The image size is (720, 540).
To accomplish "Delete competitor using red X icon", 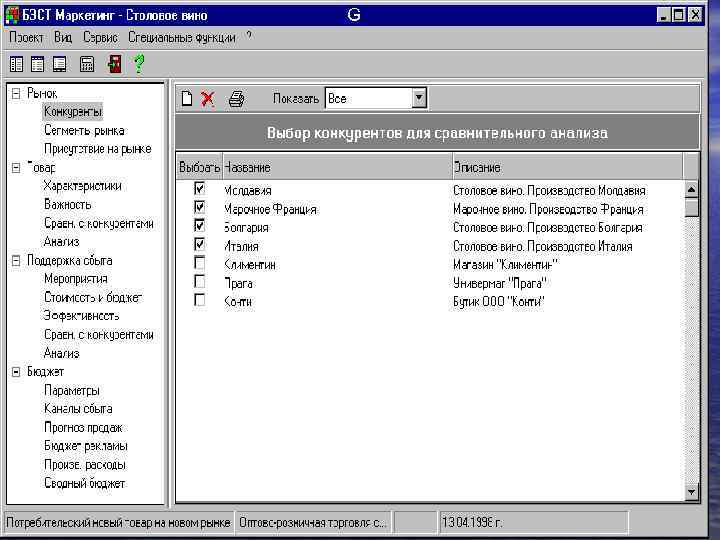I will [x=208, y=98].
